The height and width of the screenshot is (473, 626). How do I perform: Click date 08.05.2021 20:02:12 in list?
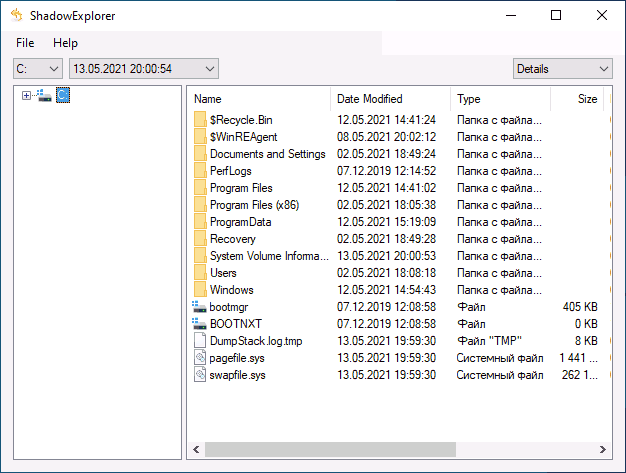[386, 137]
